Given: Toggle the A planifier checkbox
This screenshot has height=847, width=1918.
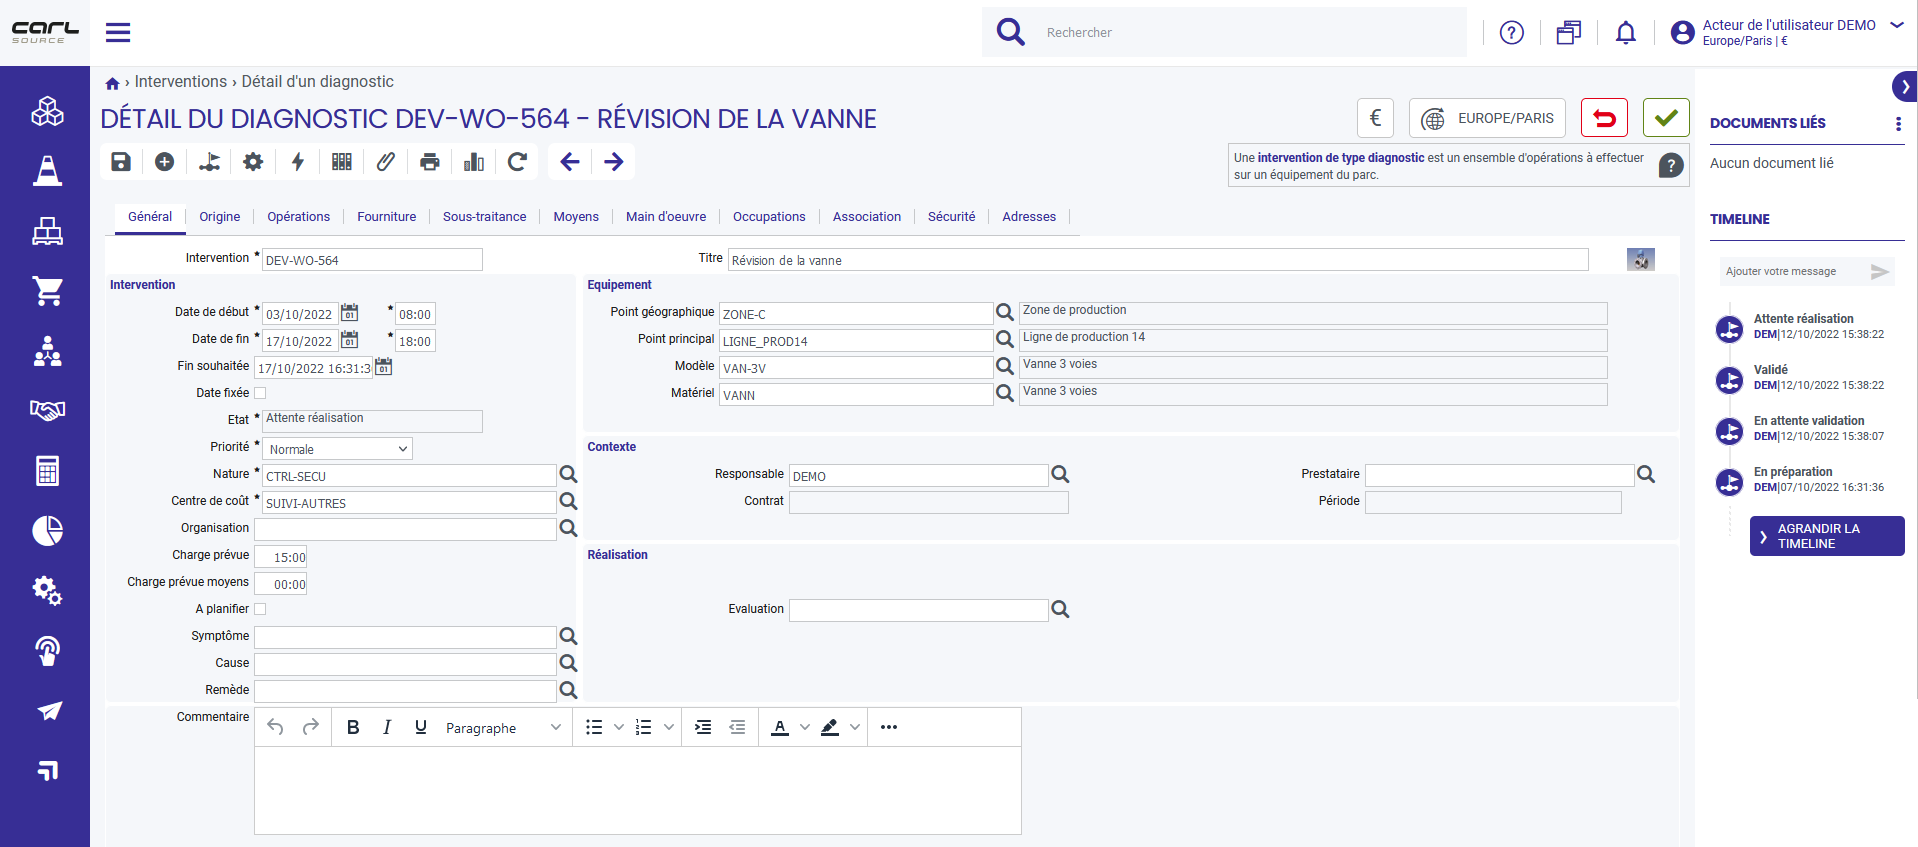Looking at the screenshot, I should 260,609.
